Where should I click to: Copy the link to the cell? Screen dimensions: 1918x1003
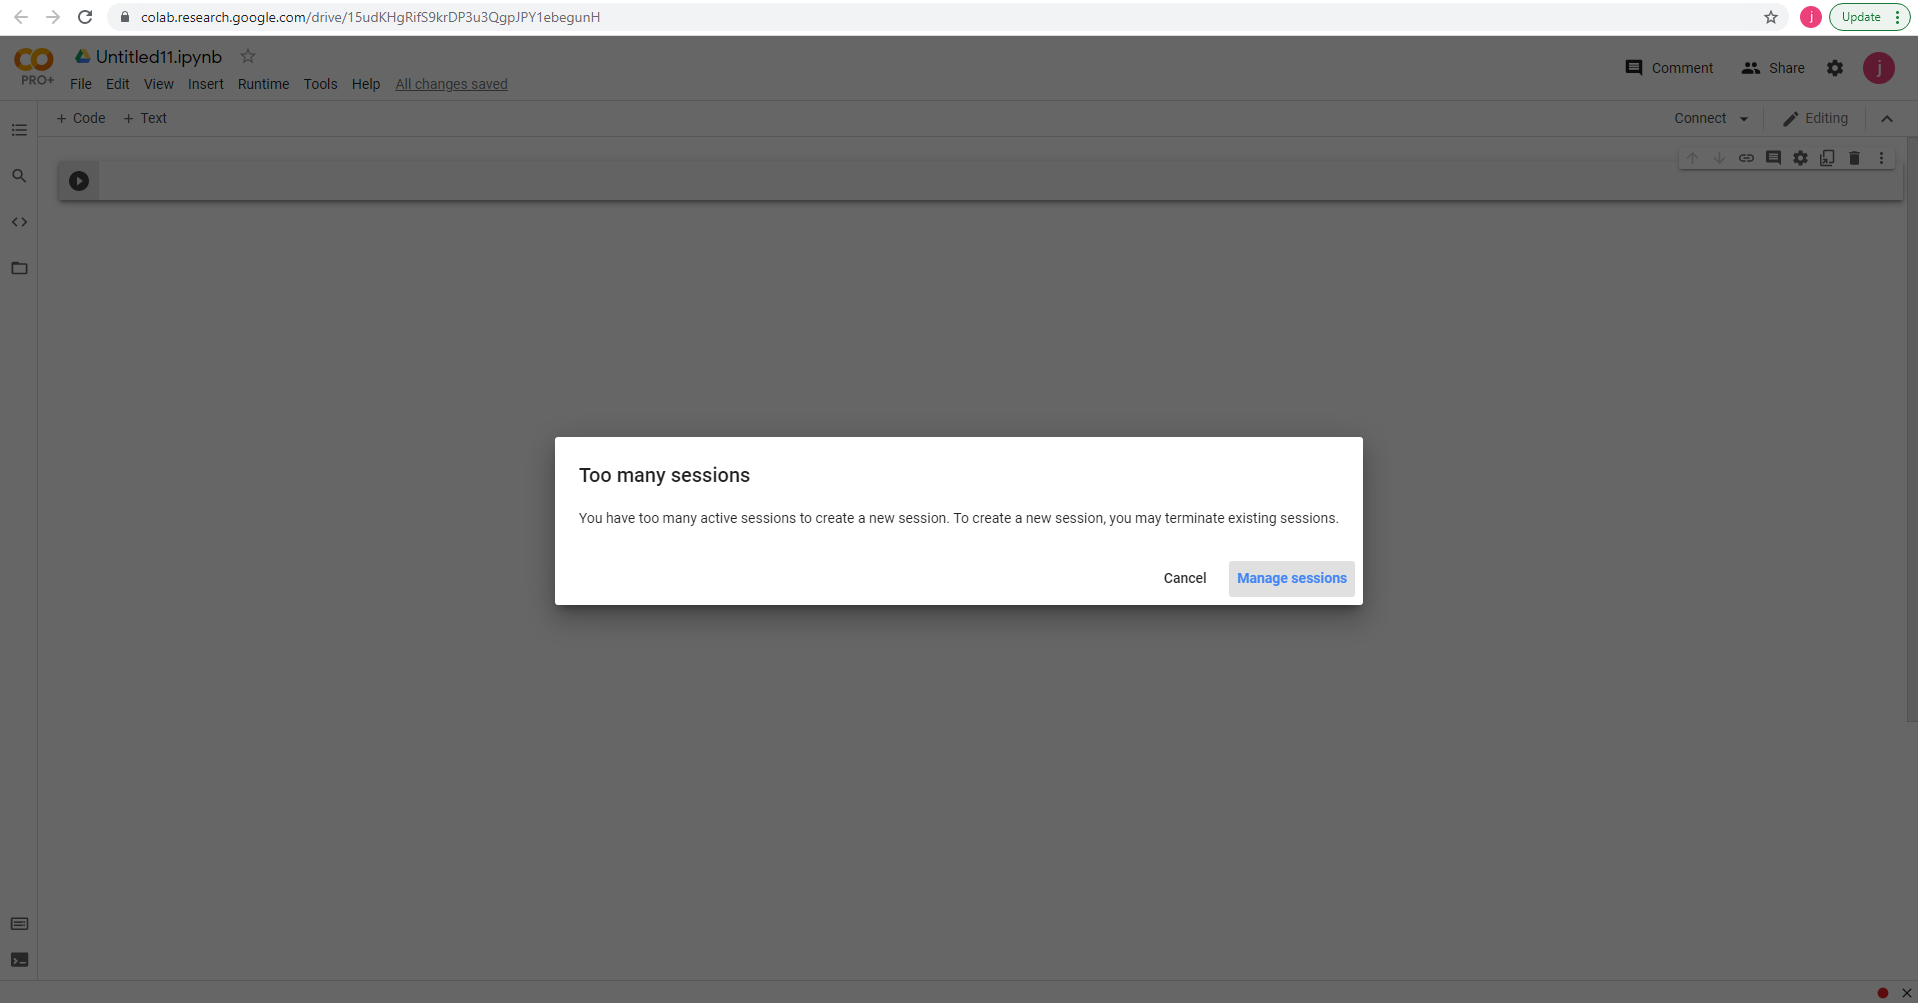click(x=1747, y=157)
